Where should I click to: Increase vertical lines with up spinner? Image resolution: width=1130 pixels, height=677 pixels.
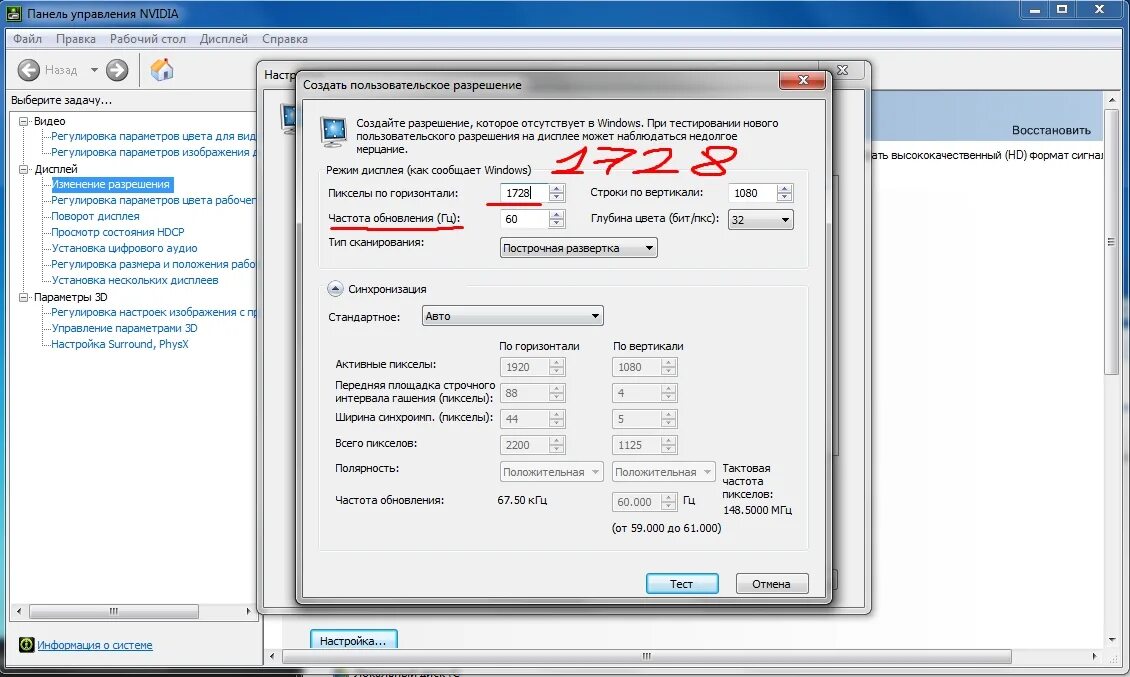785,189
